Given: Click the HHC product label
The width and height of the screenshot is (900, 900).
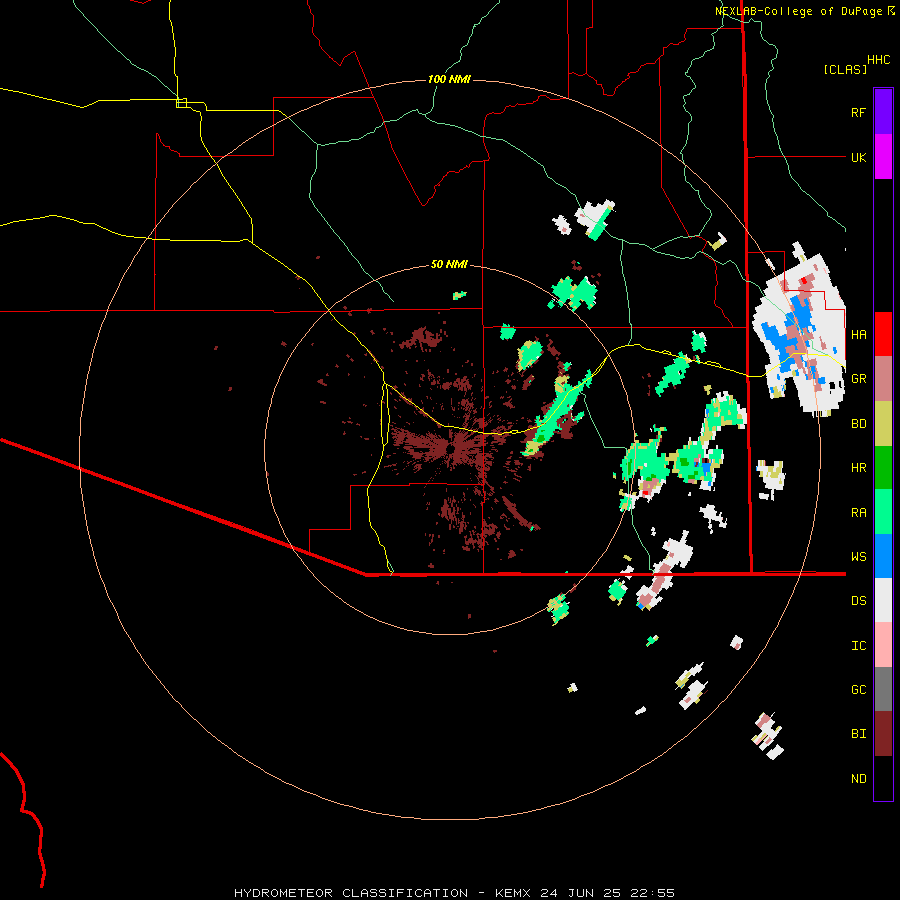Looking at the screenshot, I should pyautogui.click(x=879, y=60).
